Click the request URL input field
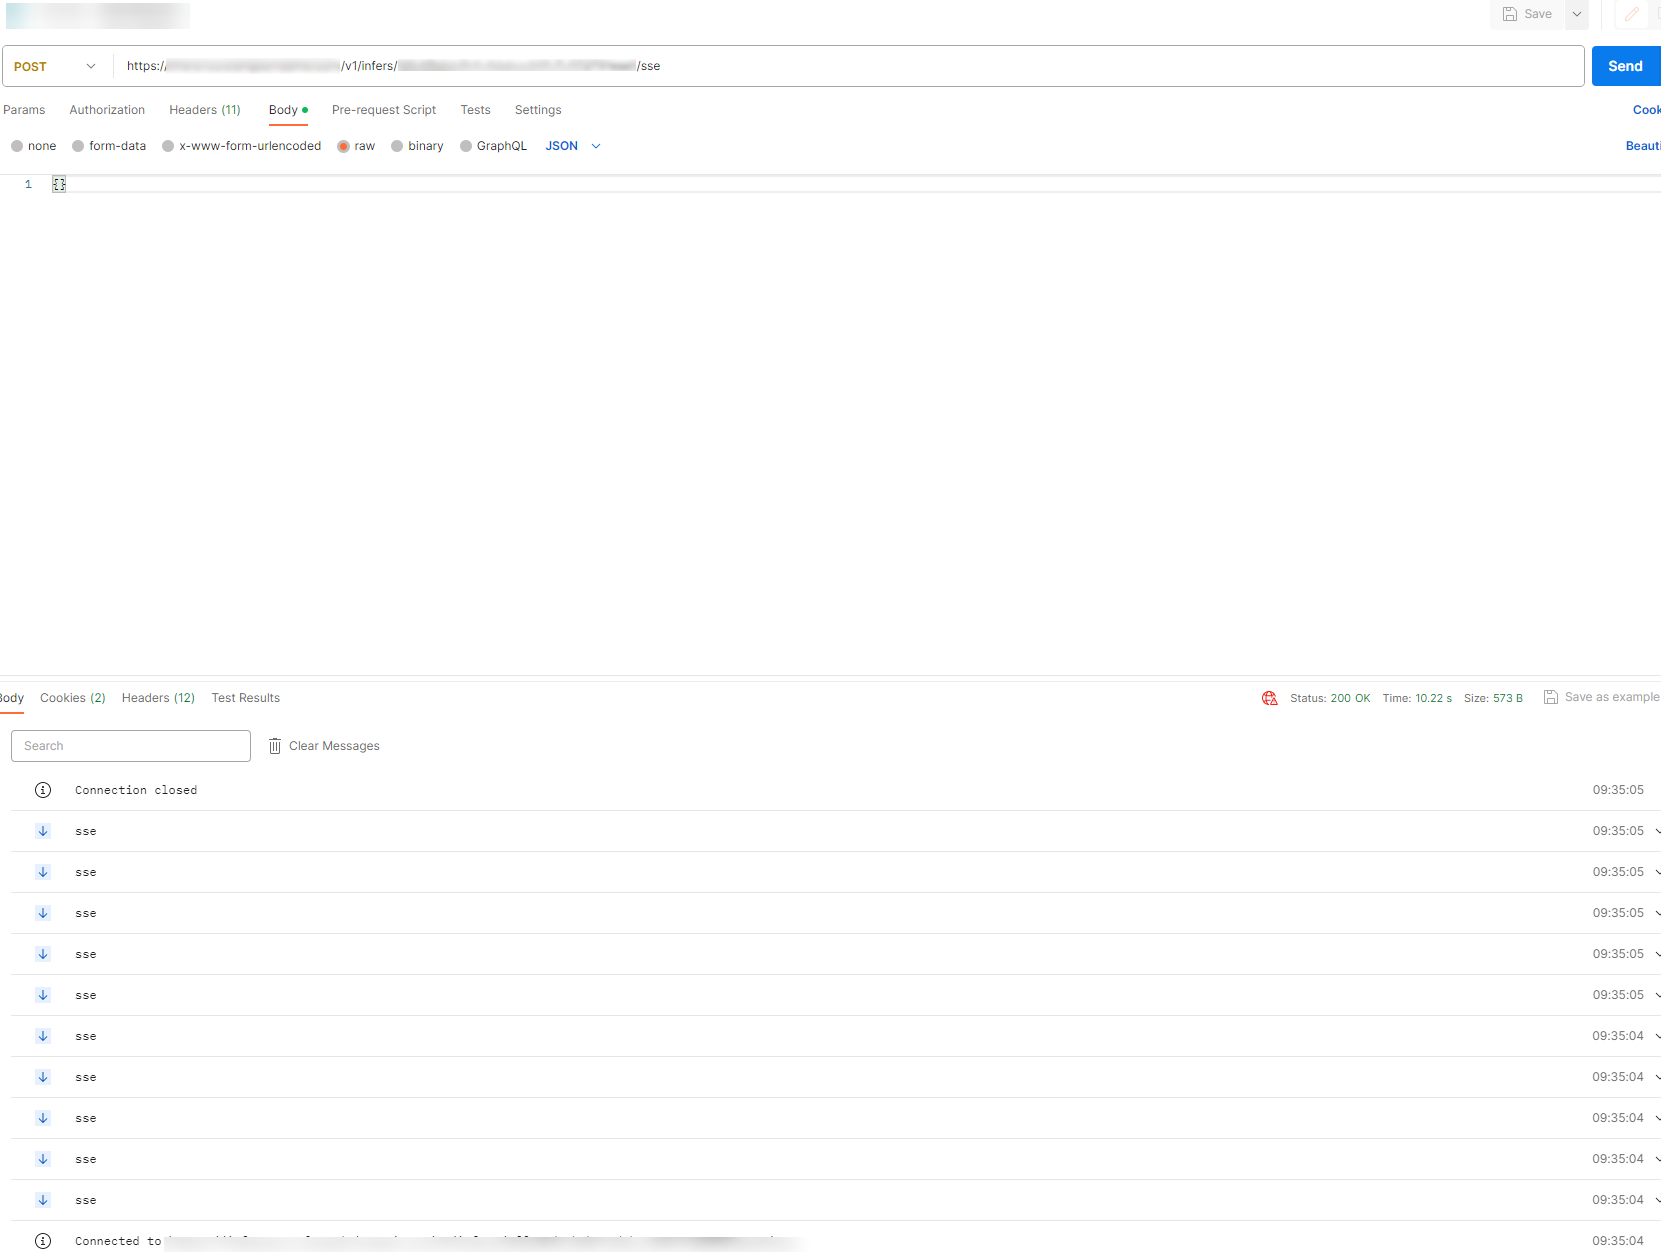This screenshot has width=1661, height=1257. pyautogui.click(x=848, y=66)
